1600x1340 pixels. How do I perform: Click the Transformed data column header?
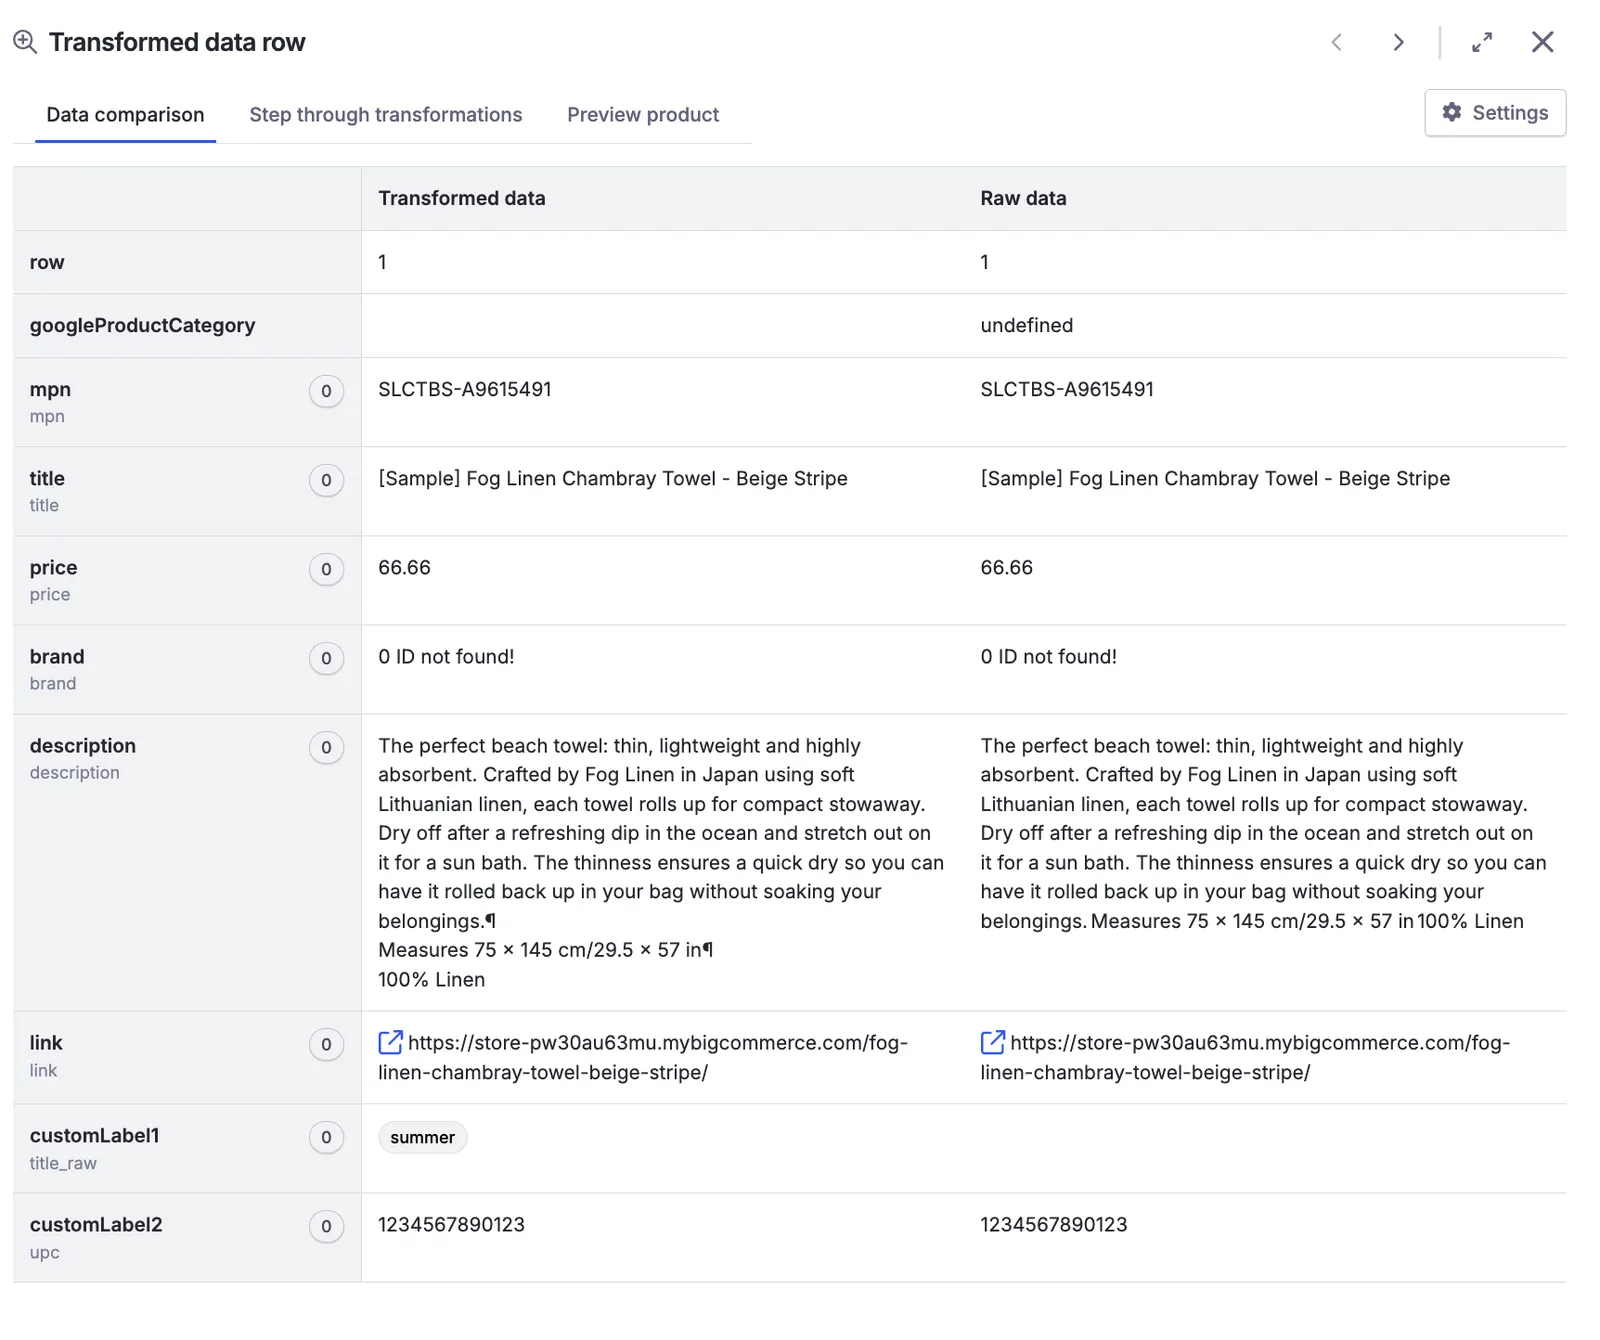point(462,198)
